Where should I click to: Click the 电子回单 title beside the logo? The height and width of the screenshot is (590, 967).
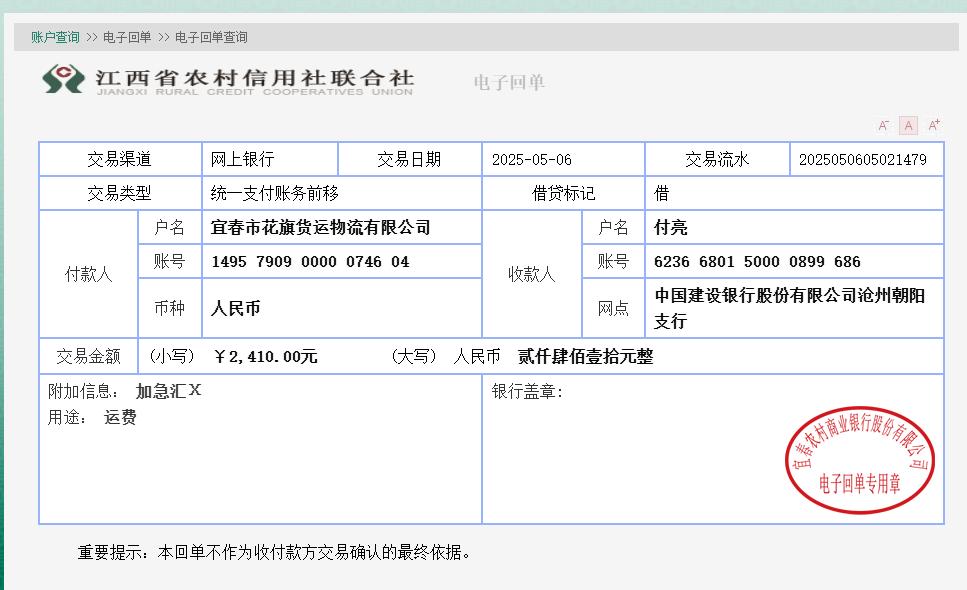(509, 83)
